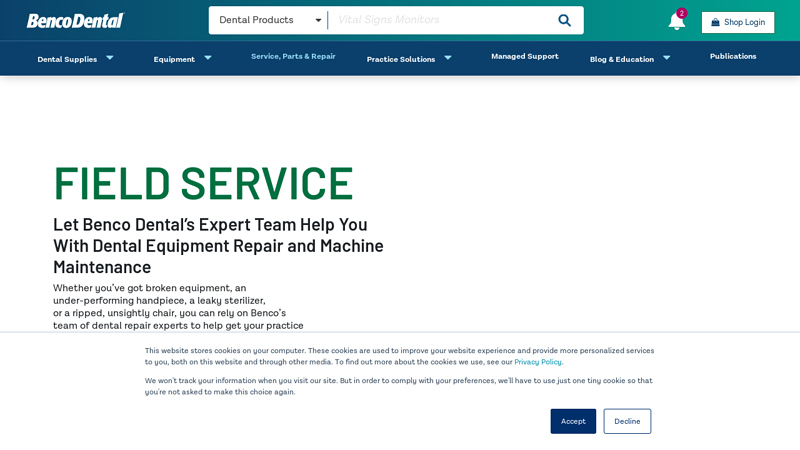This screenshot has height=450, width=800.
Task: Open the notifications bell icon
Action: (677, 22)
